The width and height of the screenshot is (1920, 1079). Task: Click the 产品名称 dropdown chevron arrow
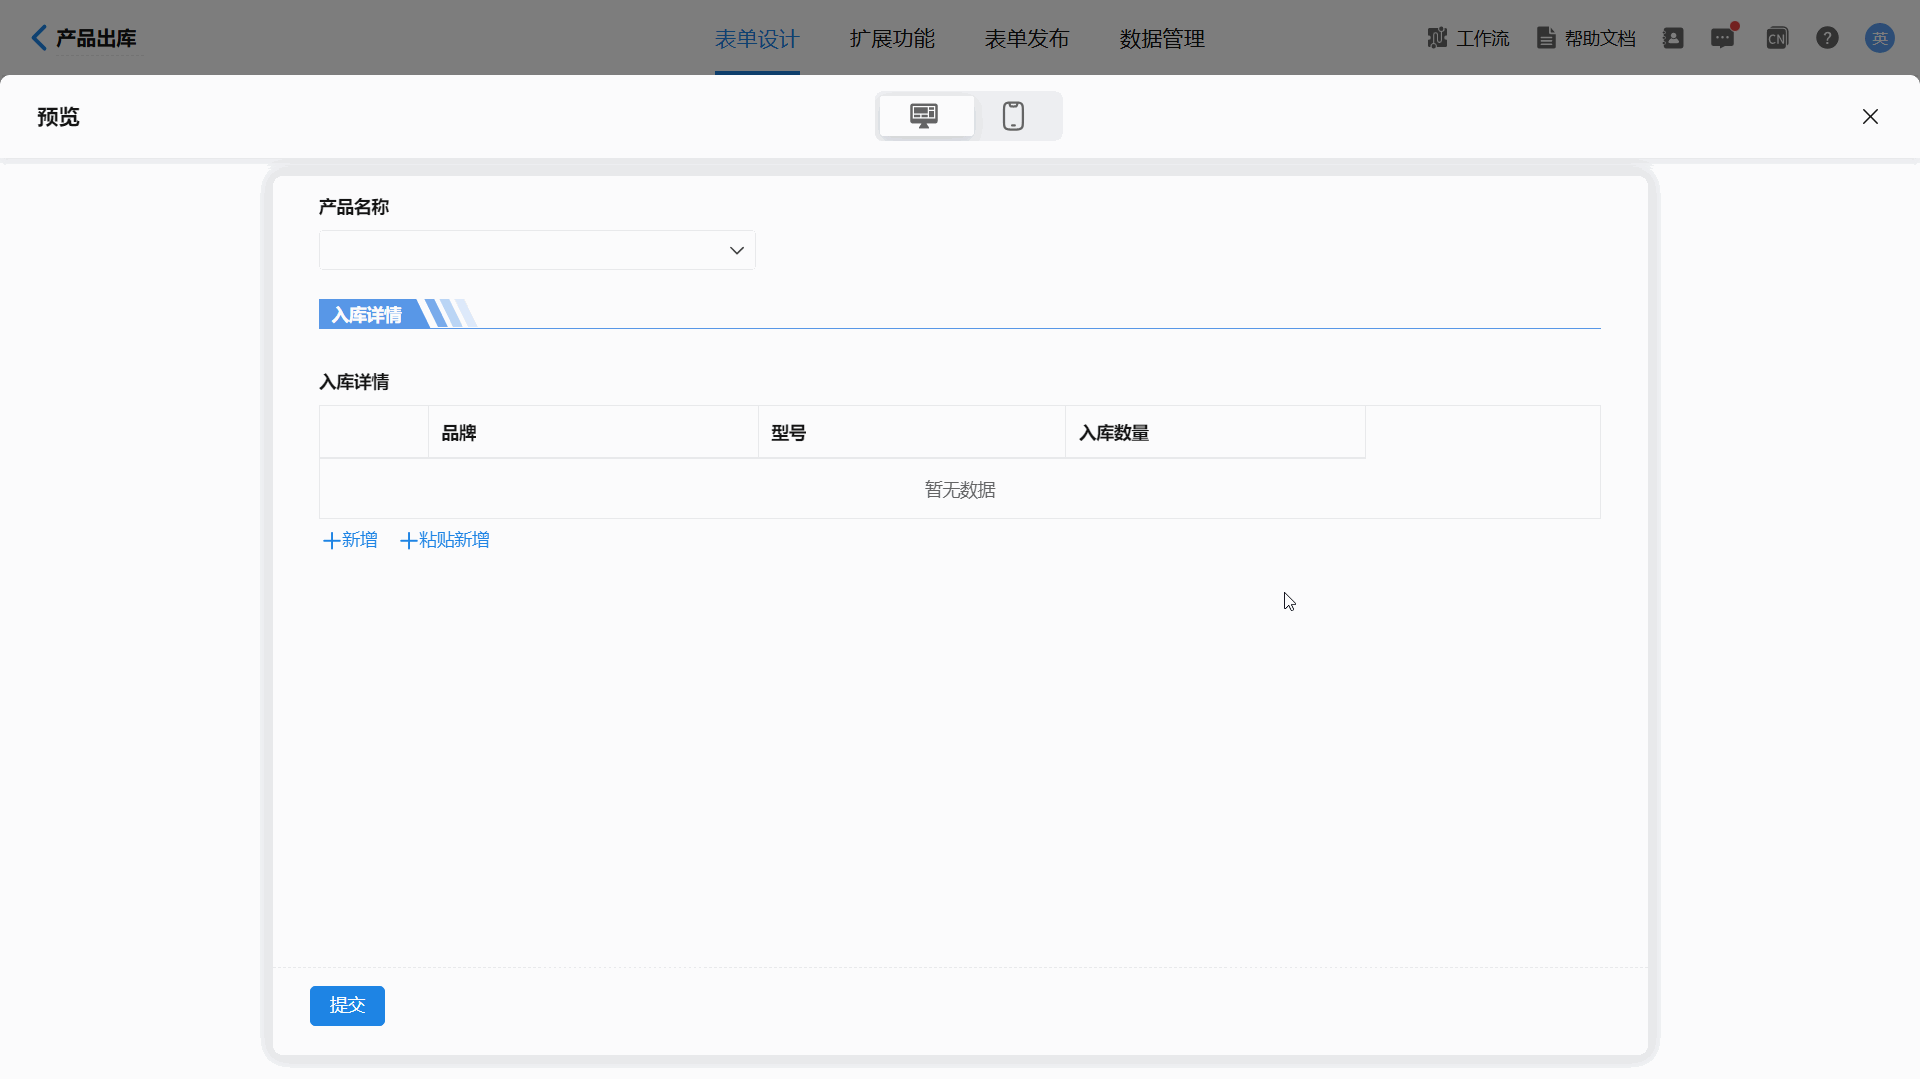(x=737, y=250)
